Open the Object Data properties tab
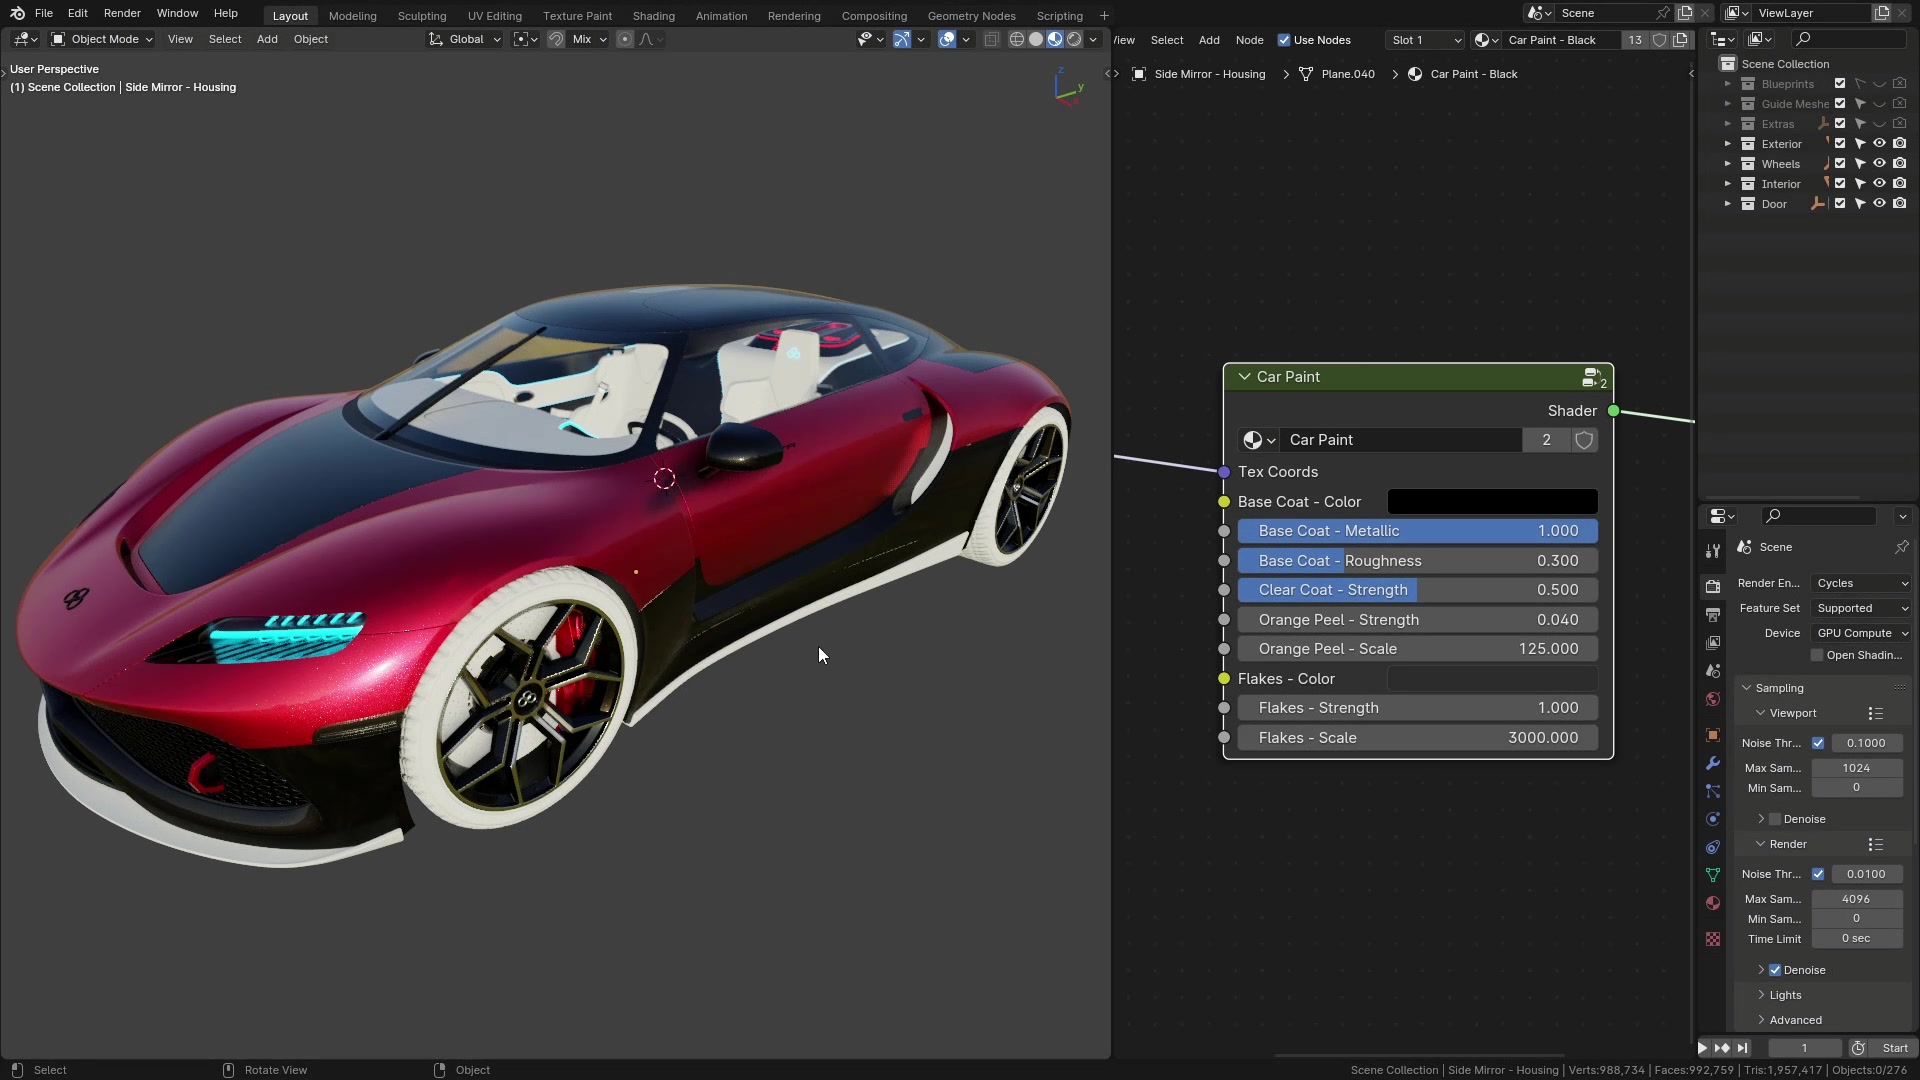The image size is (1920, 1080). (1713, 875)
